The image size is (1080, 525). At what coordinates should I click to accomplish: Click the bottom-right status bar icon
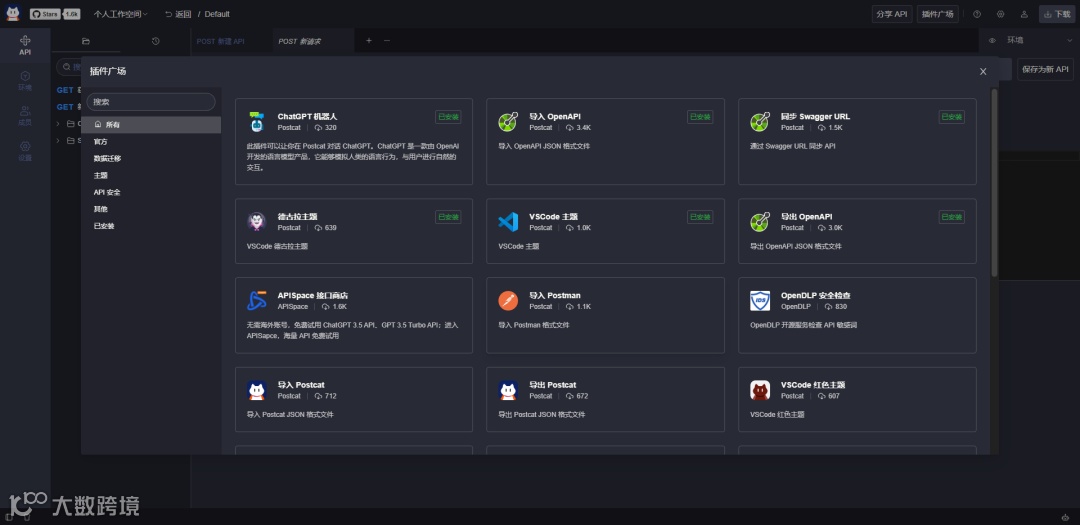1066,517
